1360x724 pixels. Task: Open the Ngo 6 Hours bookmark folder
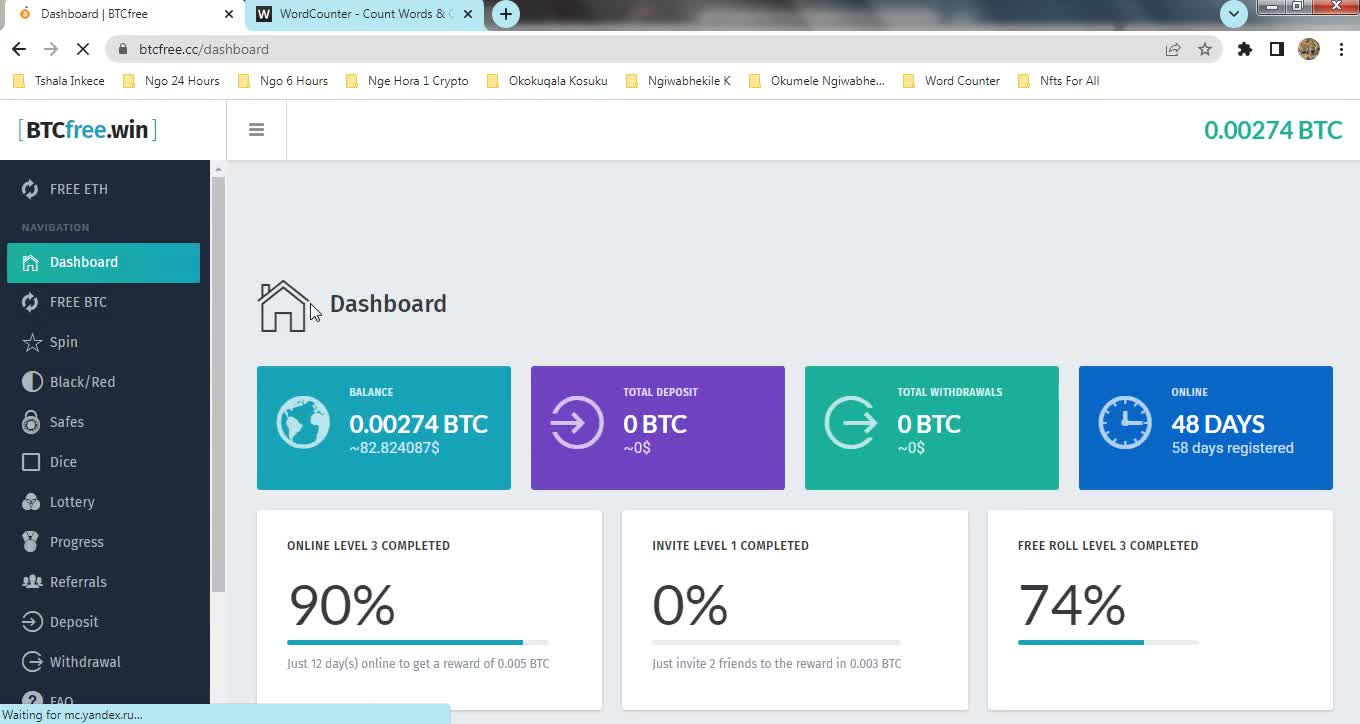(283, 81)
